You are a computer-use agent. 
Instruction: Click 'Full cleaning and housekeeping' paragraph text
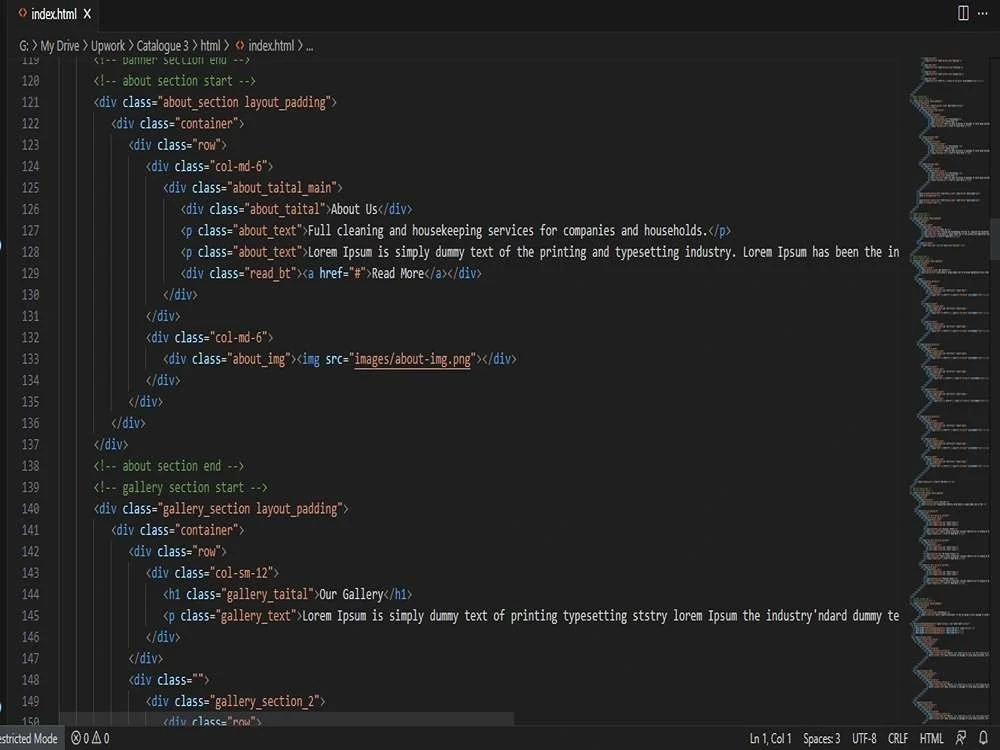[x=508, y=230]
